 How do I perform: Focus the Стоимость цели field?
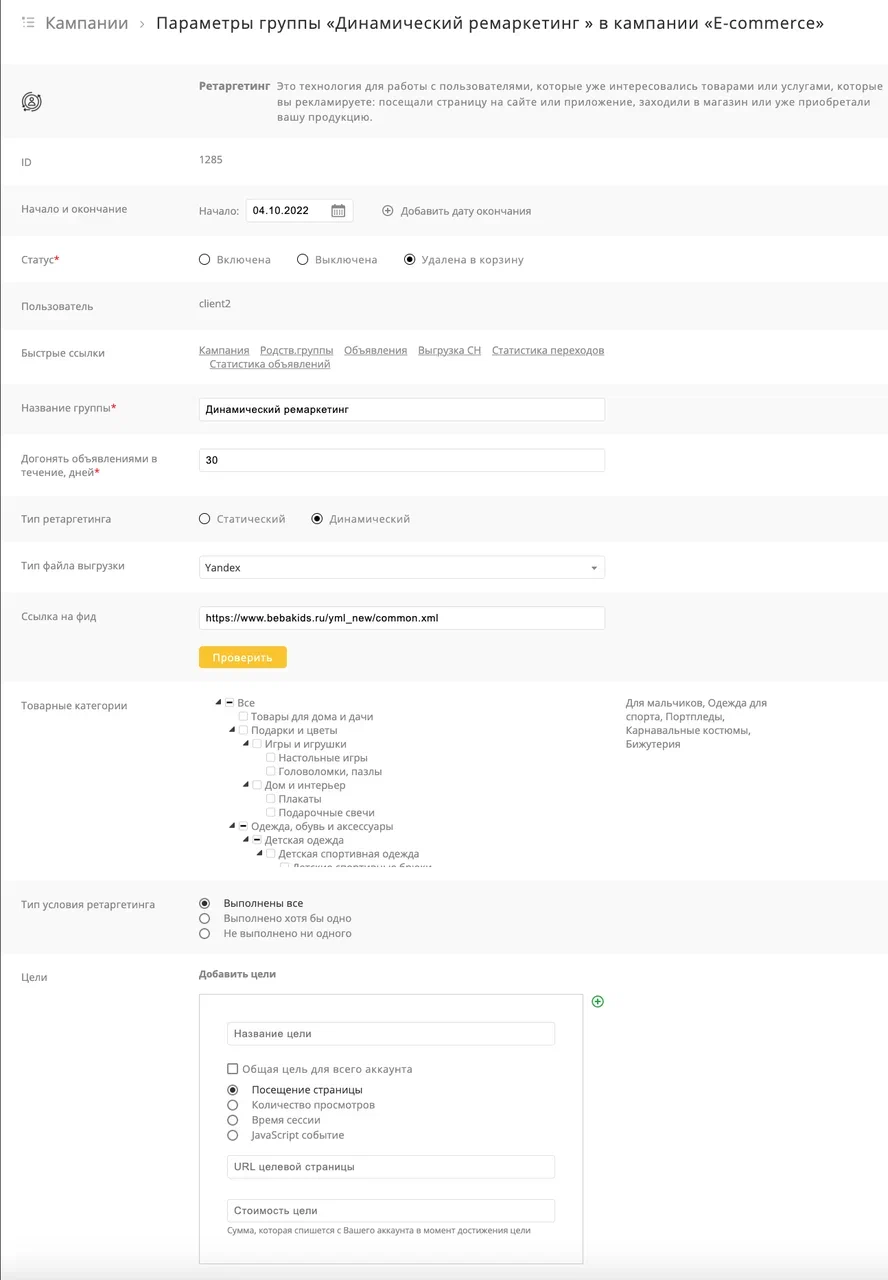(x=391, y=1211)
